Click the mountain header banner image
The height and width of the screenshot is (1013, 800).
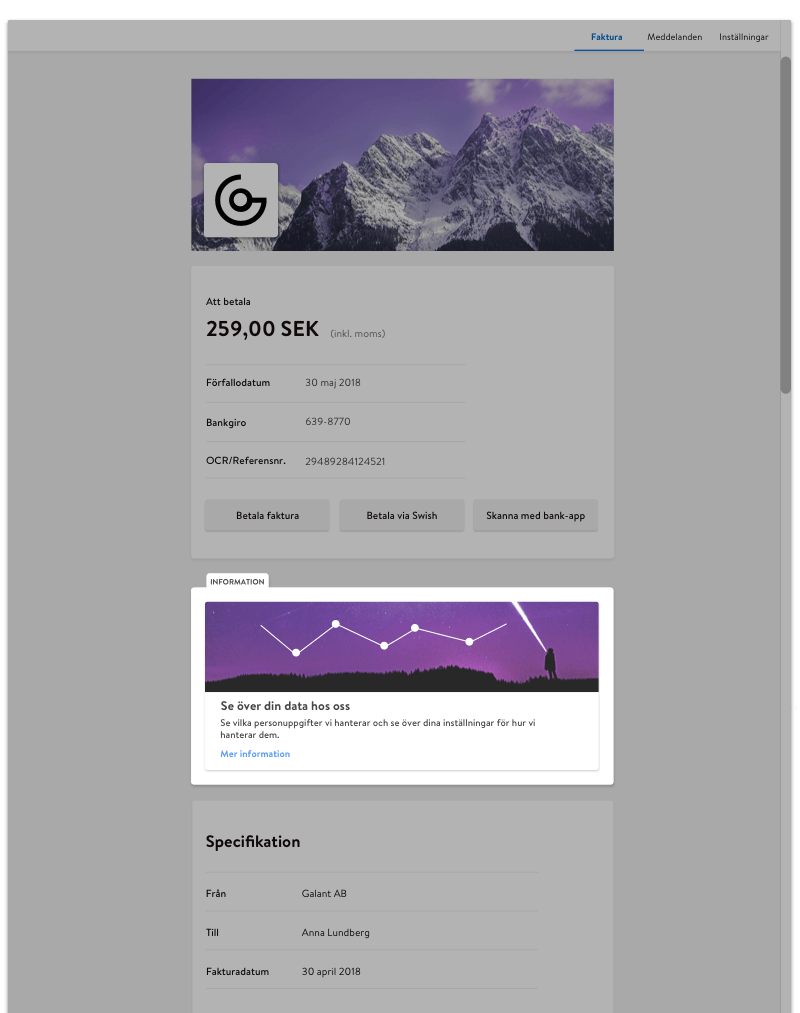click(402, 165)
